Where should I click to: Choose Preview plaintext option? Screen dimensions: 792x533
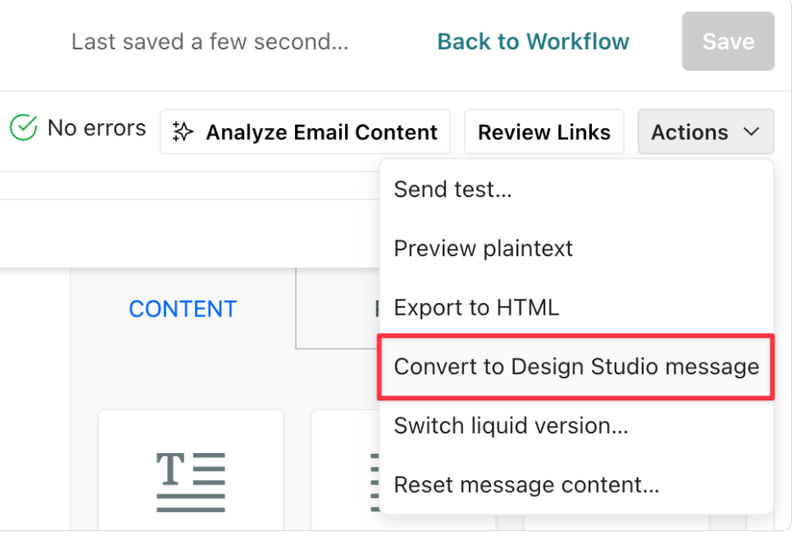(x=576, y=249)
